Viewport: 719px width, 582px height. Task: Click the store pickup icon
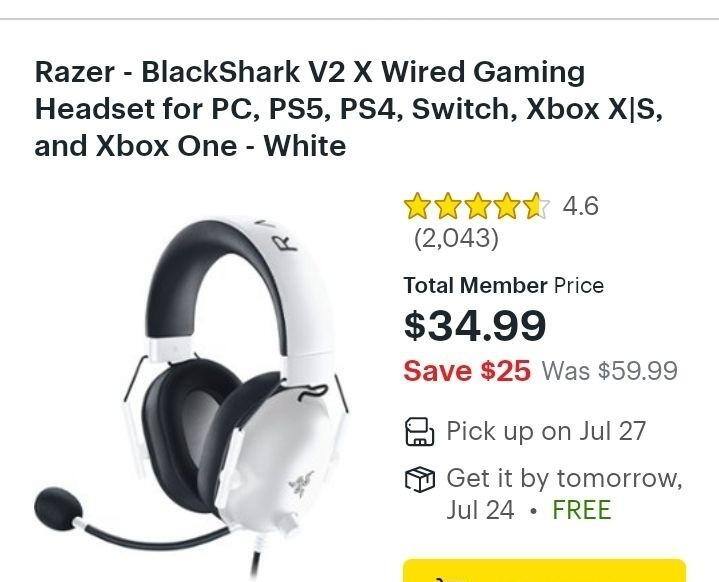pos(420,432)
